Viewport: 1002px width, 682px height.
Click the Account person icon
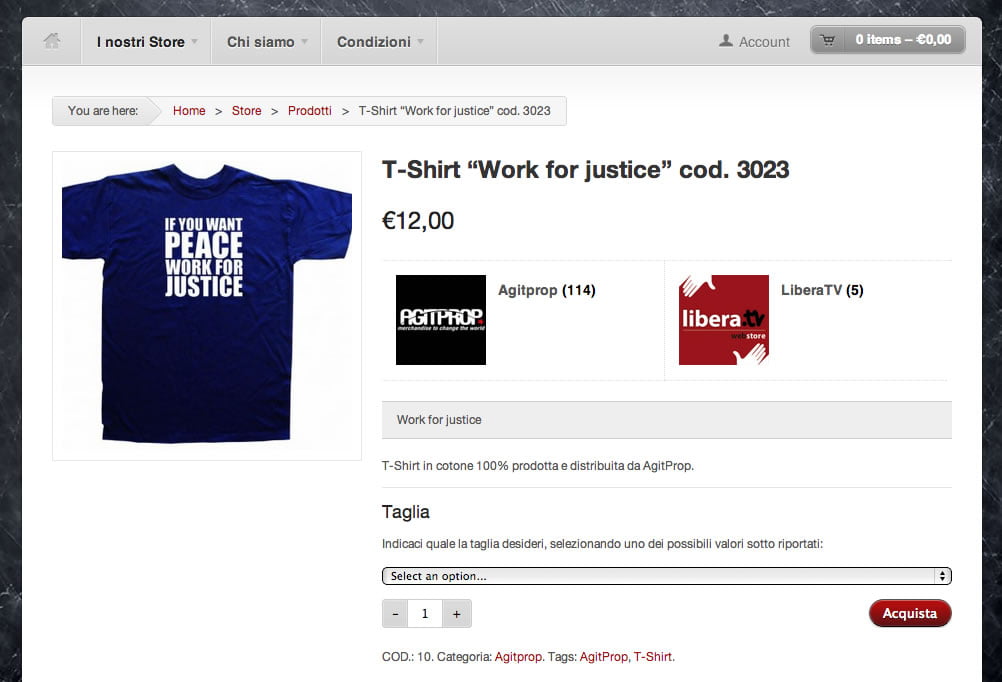pyautogui.click(x=725, y=41)
